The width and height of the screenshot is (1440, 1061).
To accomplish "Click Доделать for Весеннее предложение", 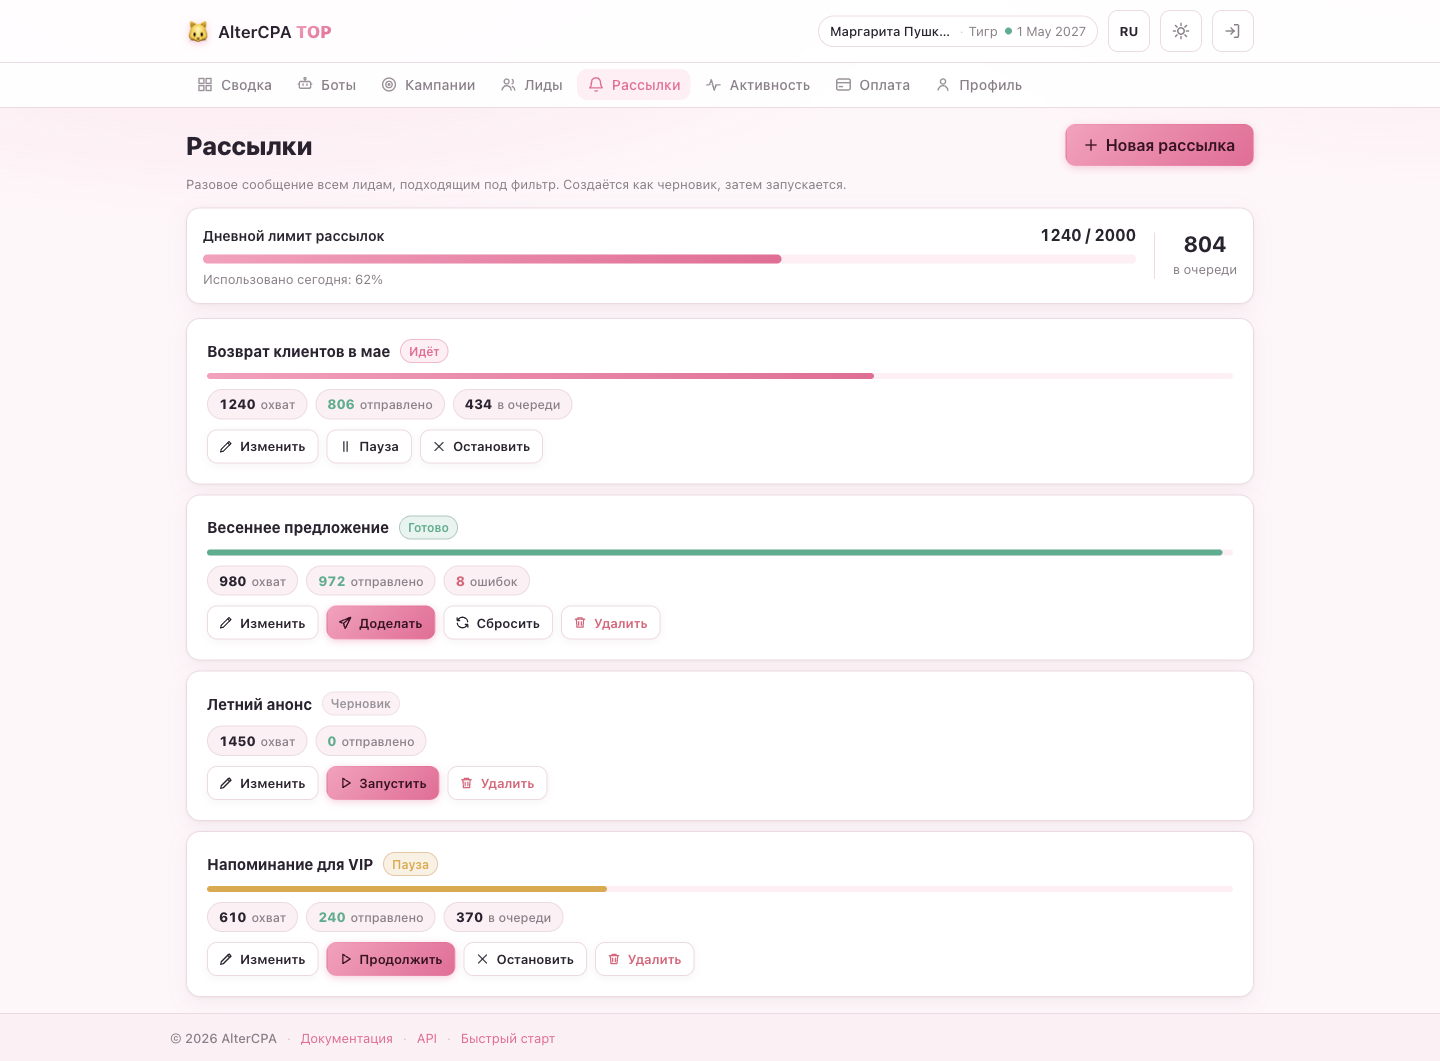I will (x=381, y=623).
